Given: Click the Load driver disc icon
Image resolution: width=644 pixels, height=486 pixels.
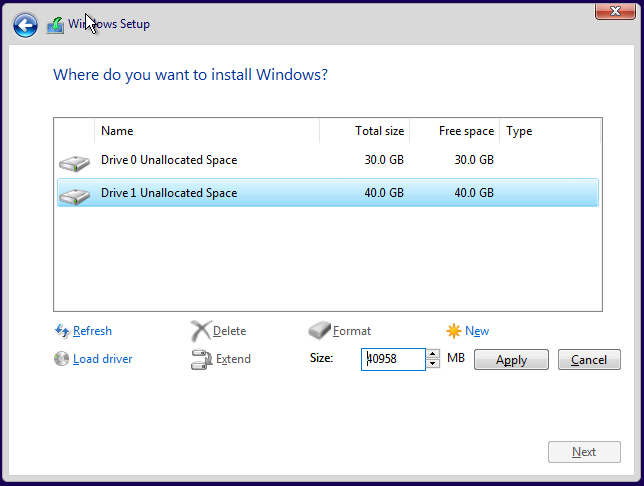Looking at the screenshot, I should 61,359.
